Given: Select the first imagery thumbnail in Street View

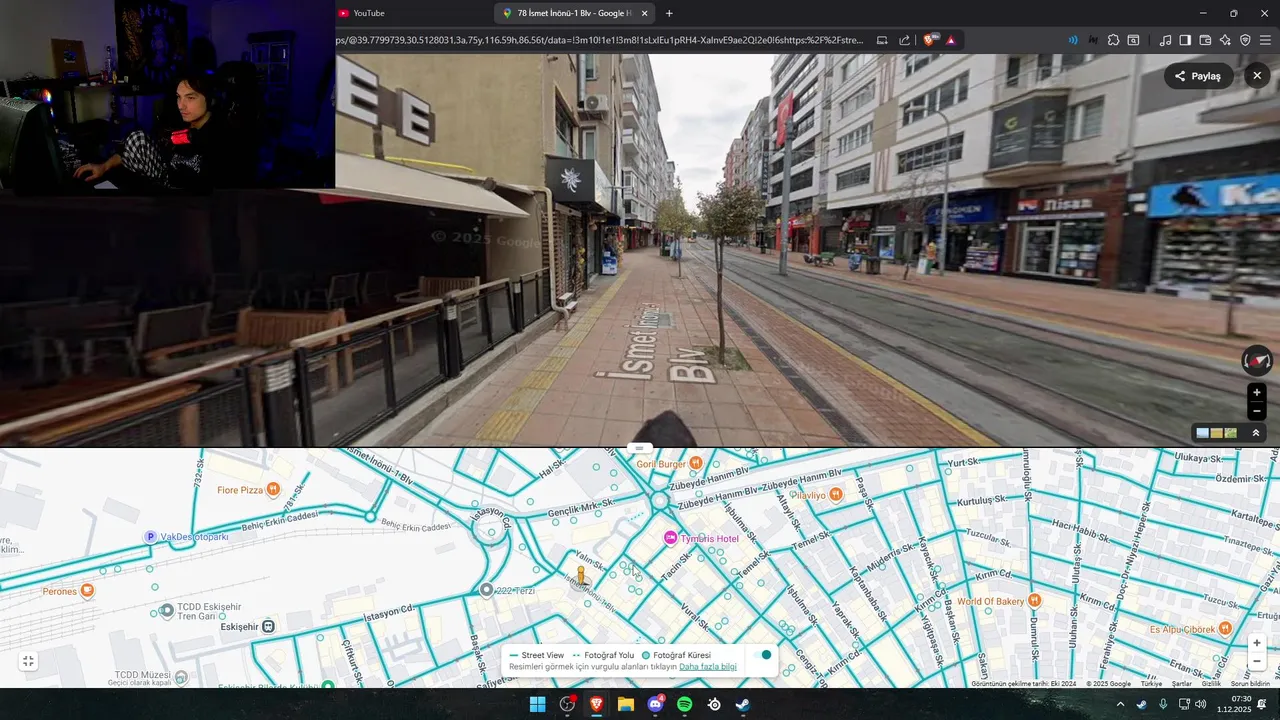Looking at the screenshot, I should 1203,433.
